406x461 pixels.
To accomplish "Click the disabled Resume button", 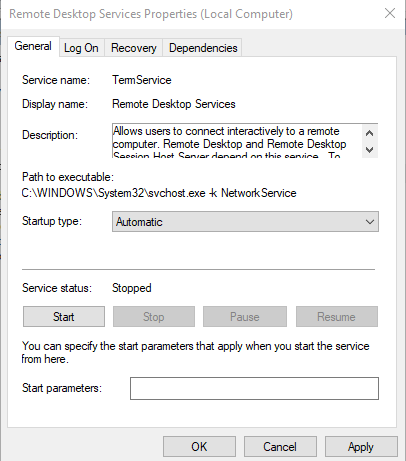I will click(x=337, y=317).
